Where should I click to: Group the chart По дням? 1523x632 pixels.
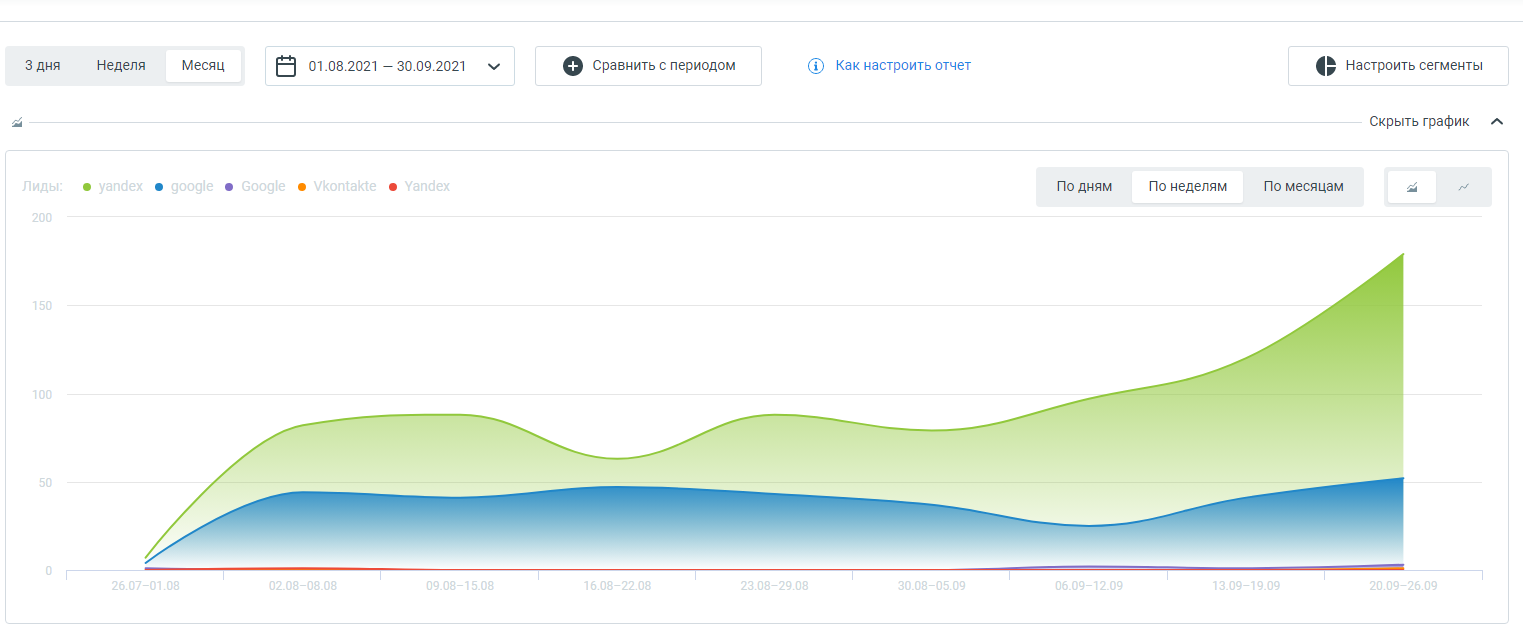1084,187
